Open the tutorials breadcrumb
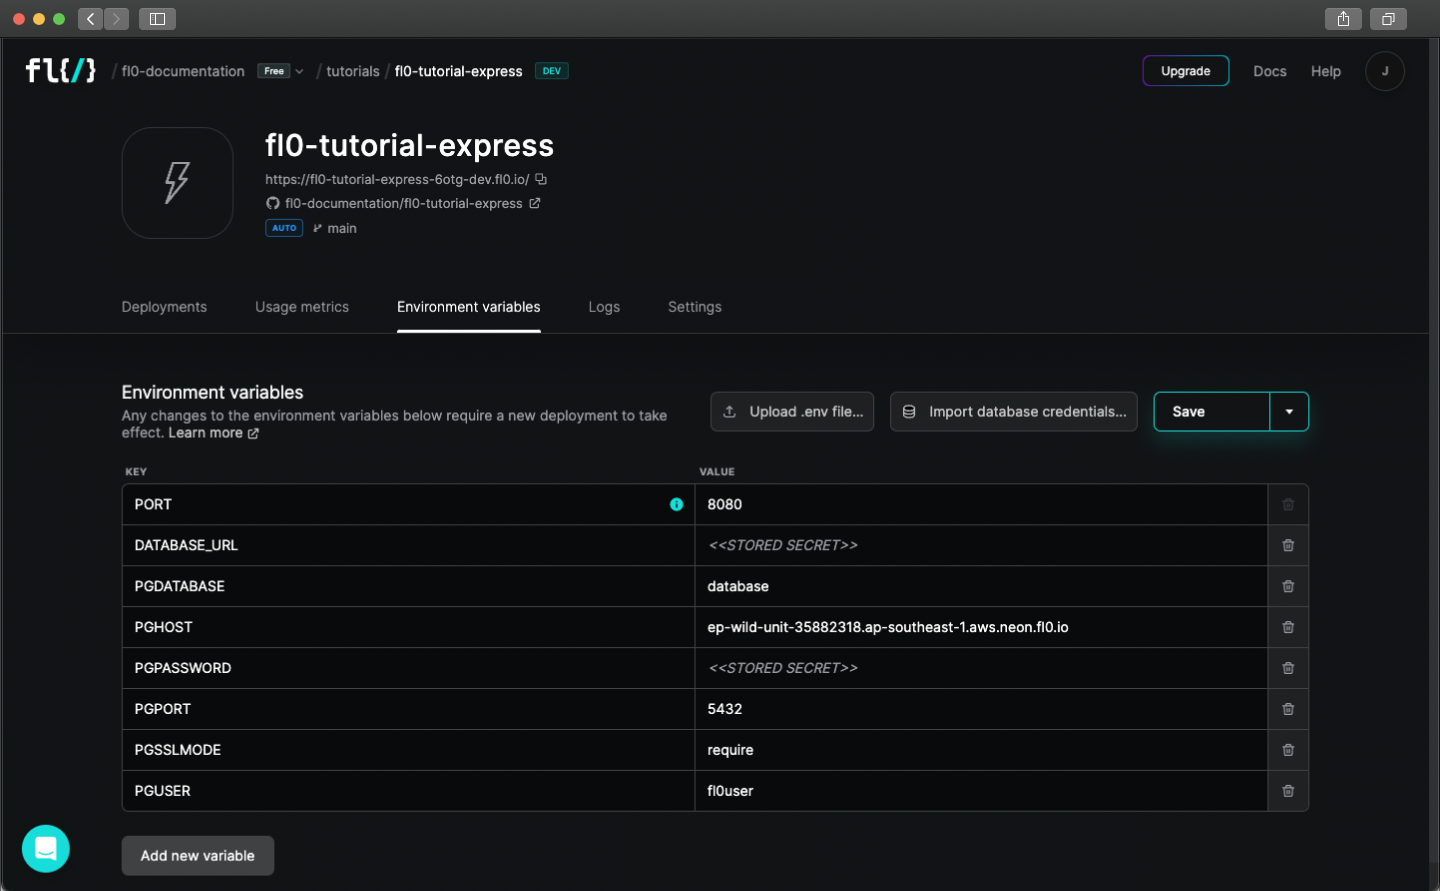 [353, 71]
